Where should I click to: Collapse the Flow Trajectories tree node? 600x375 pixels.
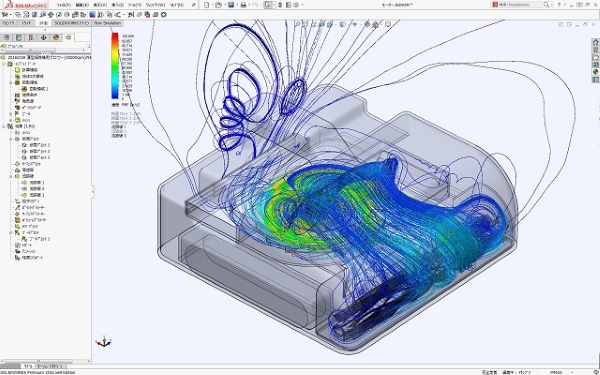(11, 176)
